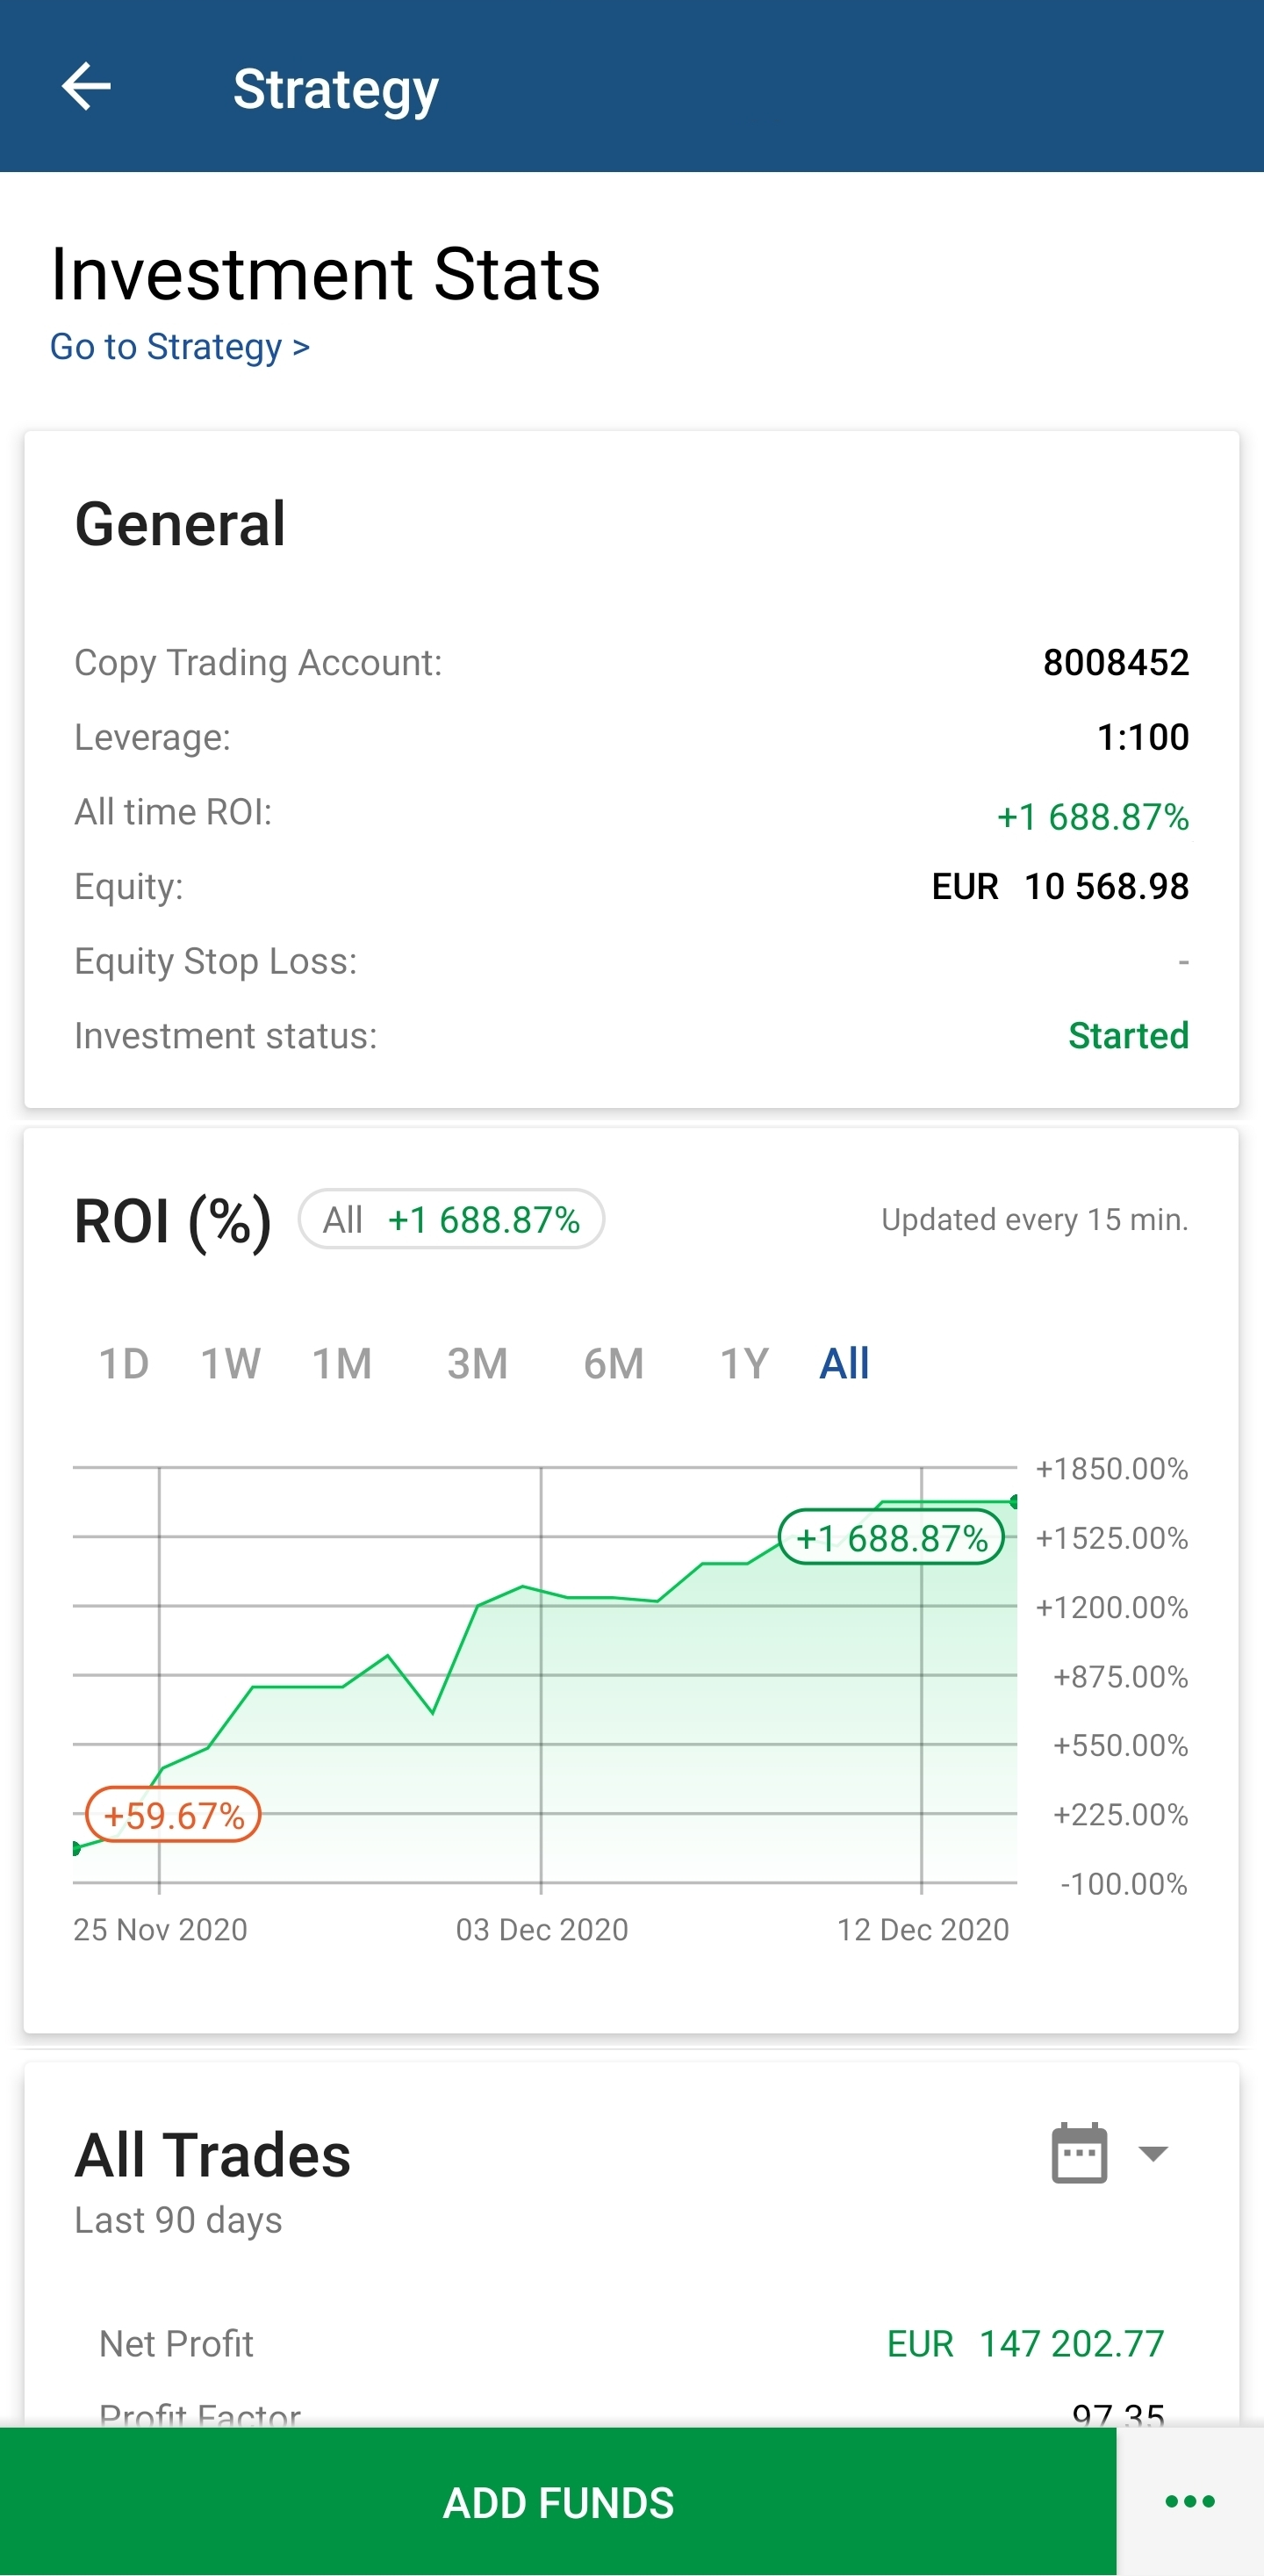The image size is (1264, 2576).
Task: Click the 03 Dec 2020 axis label
Action: click(x=542, y=1929)
